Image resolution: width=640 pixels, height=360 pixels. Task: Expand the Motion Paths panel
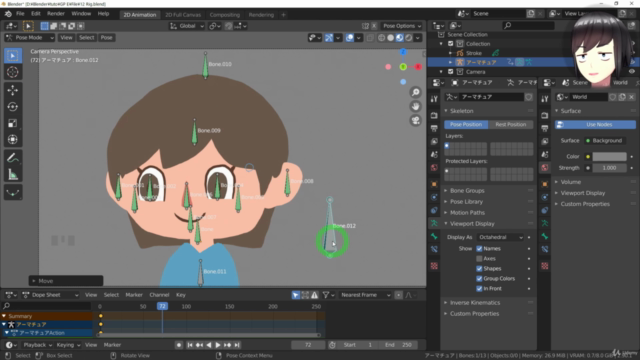pyautogui.click(x=467, y=213)
